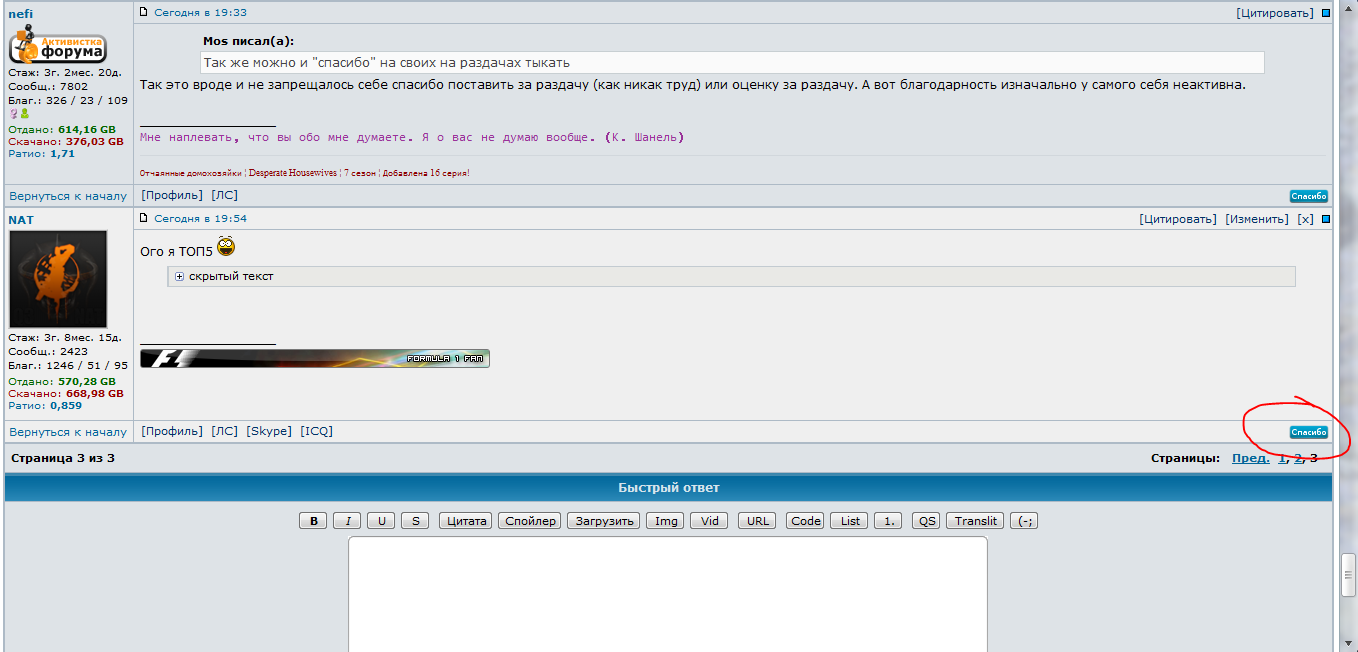Open NAT's [Профиль] link

pos(172,431)
